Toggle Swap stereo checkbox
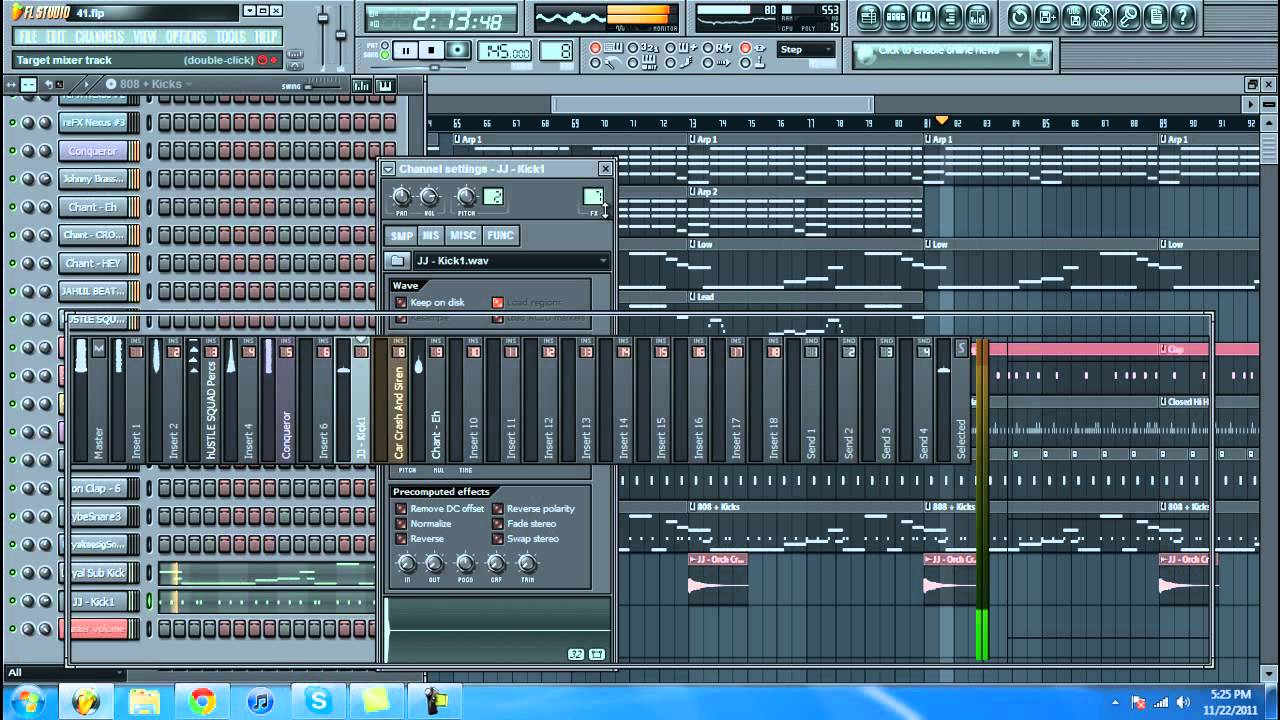The image size is (1280, 720). point(498,539)
